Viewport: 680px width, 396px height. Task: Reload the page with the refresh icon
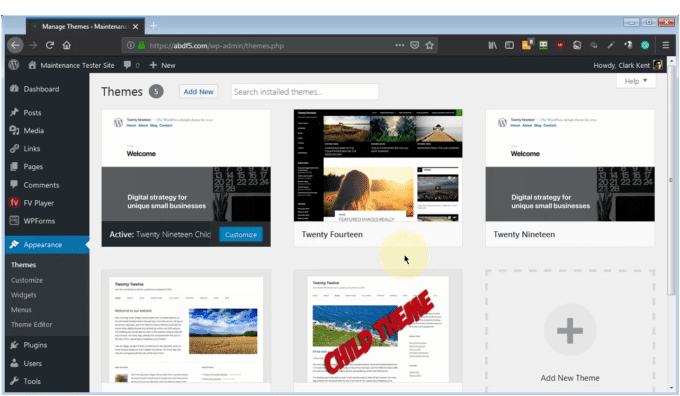tap(50, 45)
